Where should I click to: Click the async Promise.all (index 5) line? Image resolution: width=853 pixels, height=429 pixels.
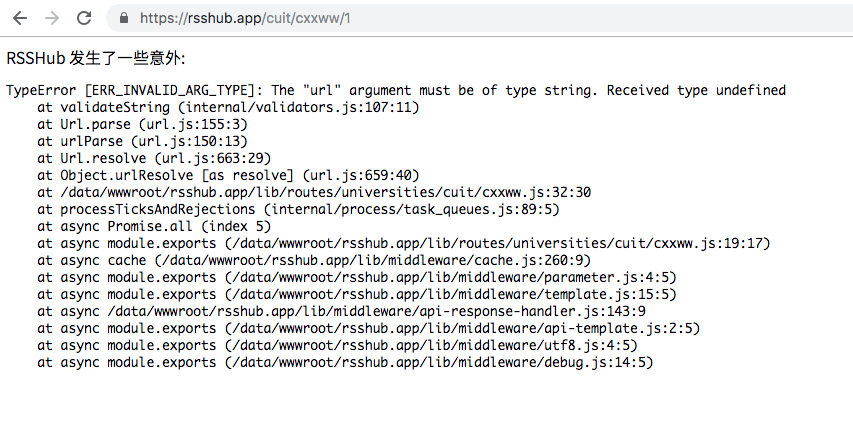click(154, 226)
